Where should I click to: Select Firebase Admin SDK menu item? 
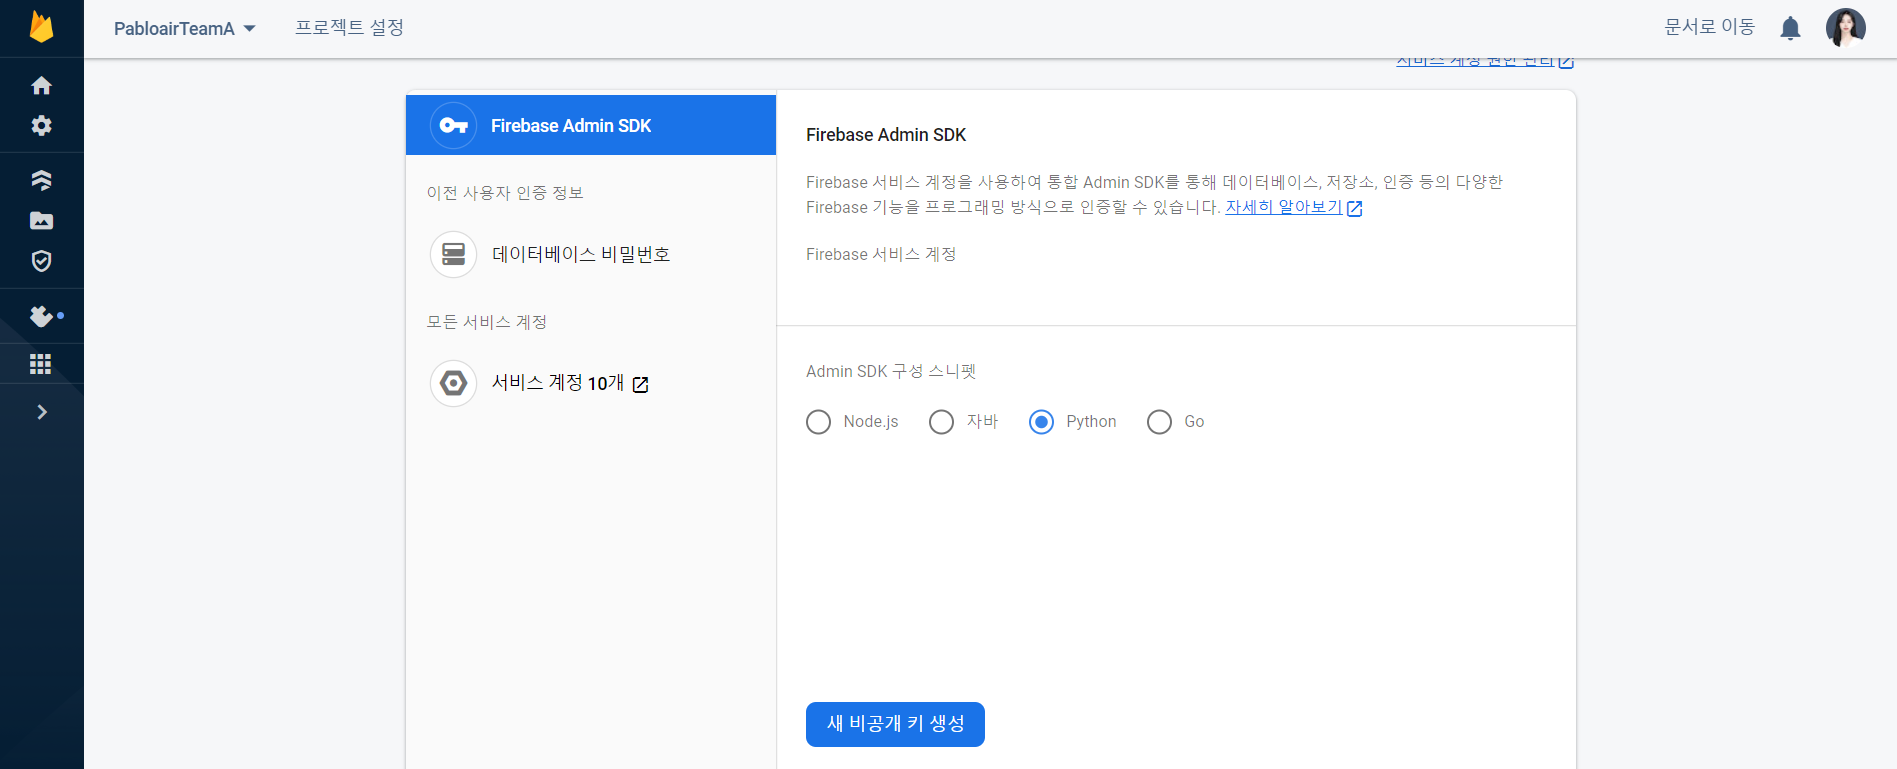591,125
